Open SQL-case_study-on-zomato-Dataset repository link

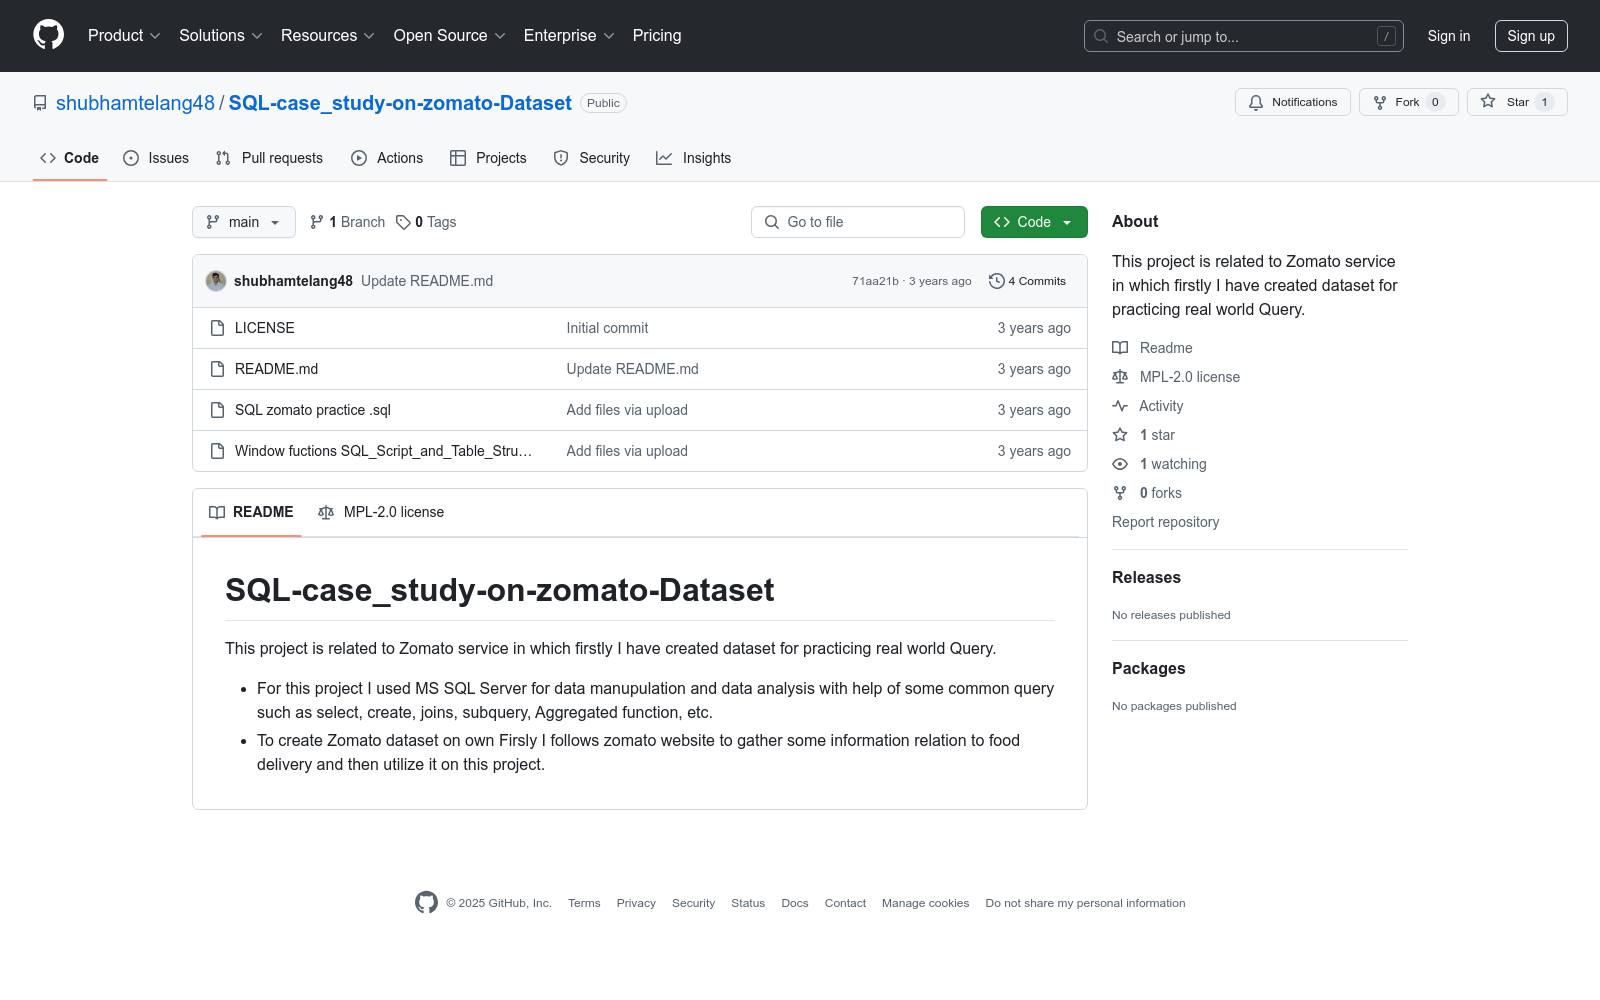pyautogui.click(x=400, y=103)
